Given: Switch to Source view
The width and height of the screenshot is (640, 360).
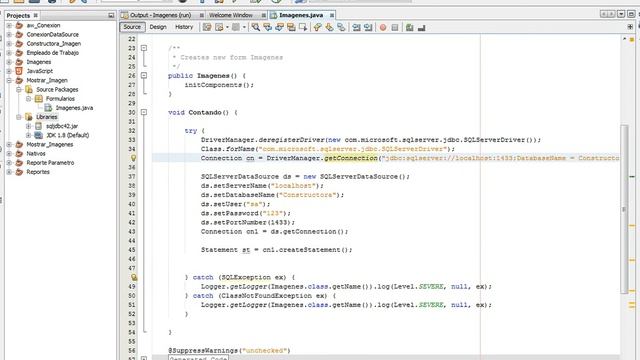Looking at the screenshot, I should tap(132, 27).
